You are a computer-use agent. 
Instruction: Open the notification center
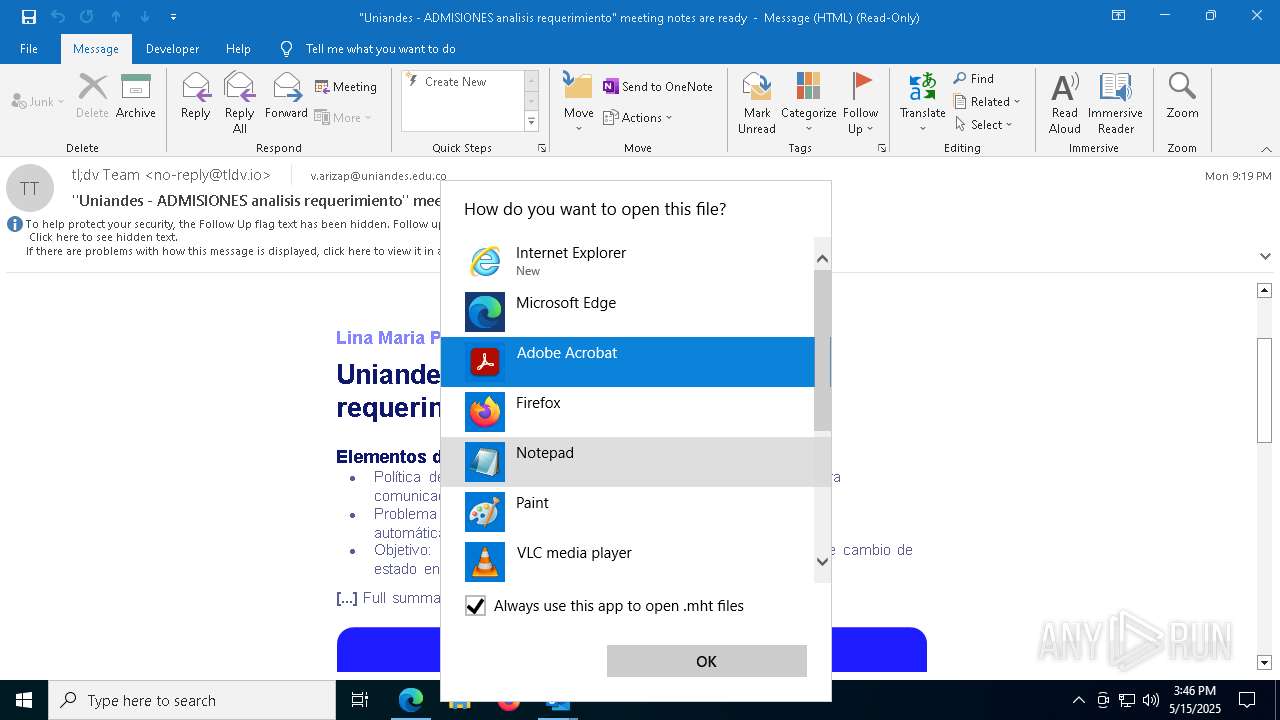point(1247,700)
